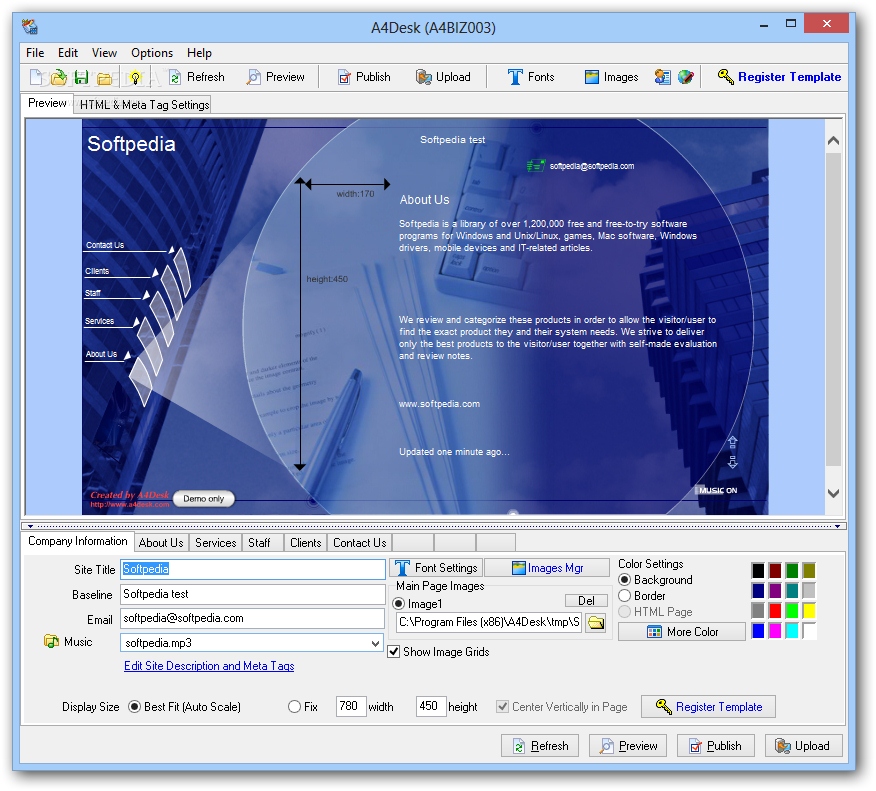This screenshot has width=876, height=791.
Task: Toggle the Center Vertically in Page checkbox
Action: [502, 707]
